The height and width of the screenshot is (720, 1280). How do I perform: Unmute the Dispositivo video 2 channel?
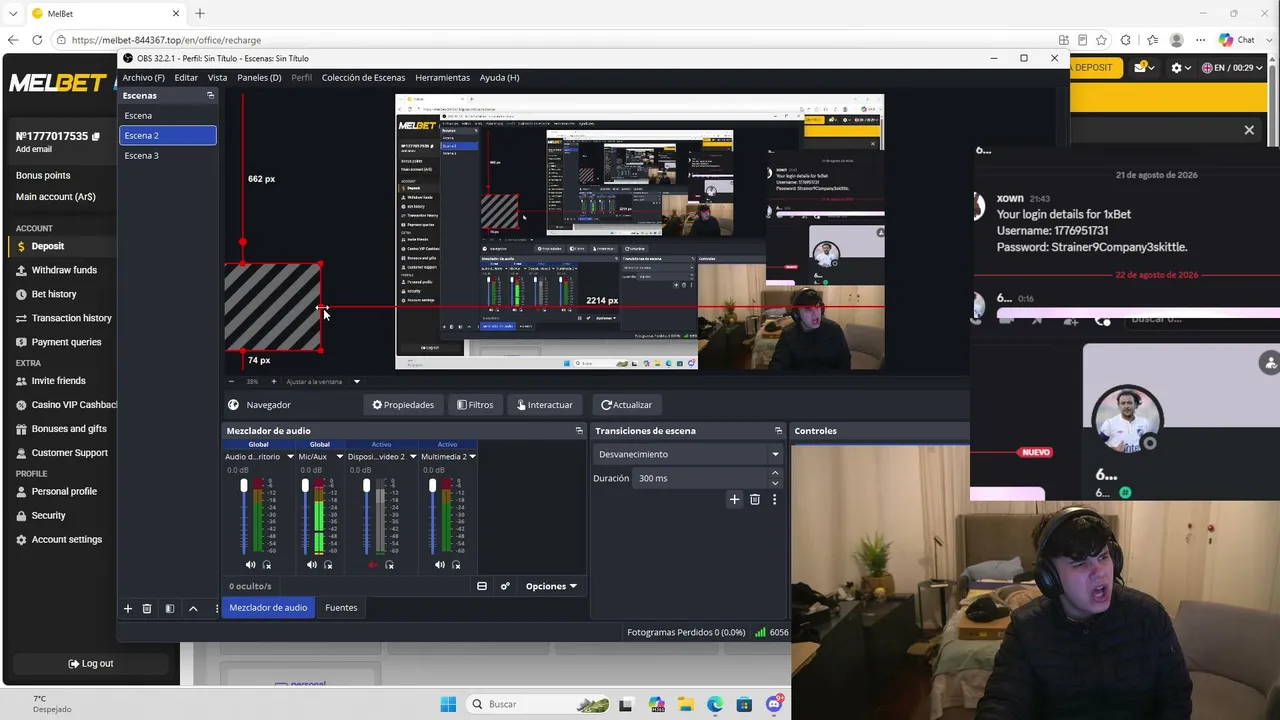point(374,565)
